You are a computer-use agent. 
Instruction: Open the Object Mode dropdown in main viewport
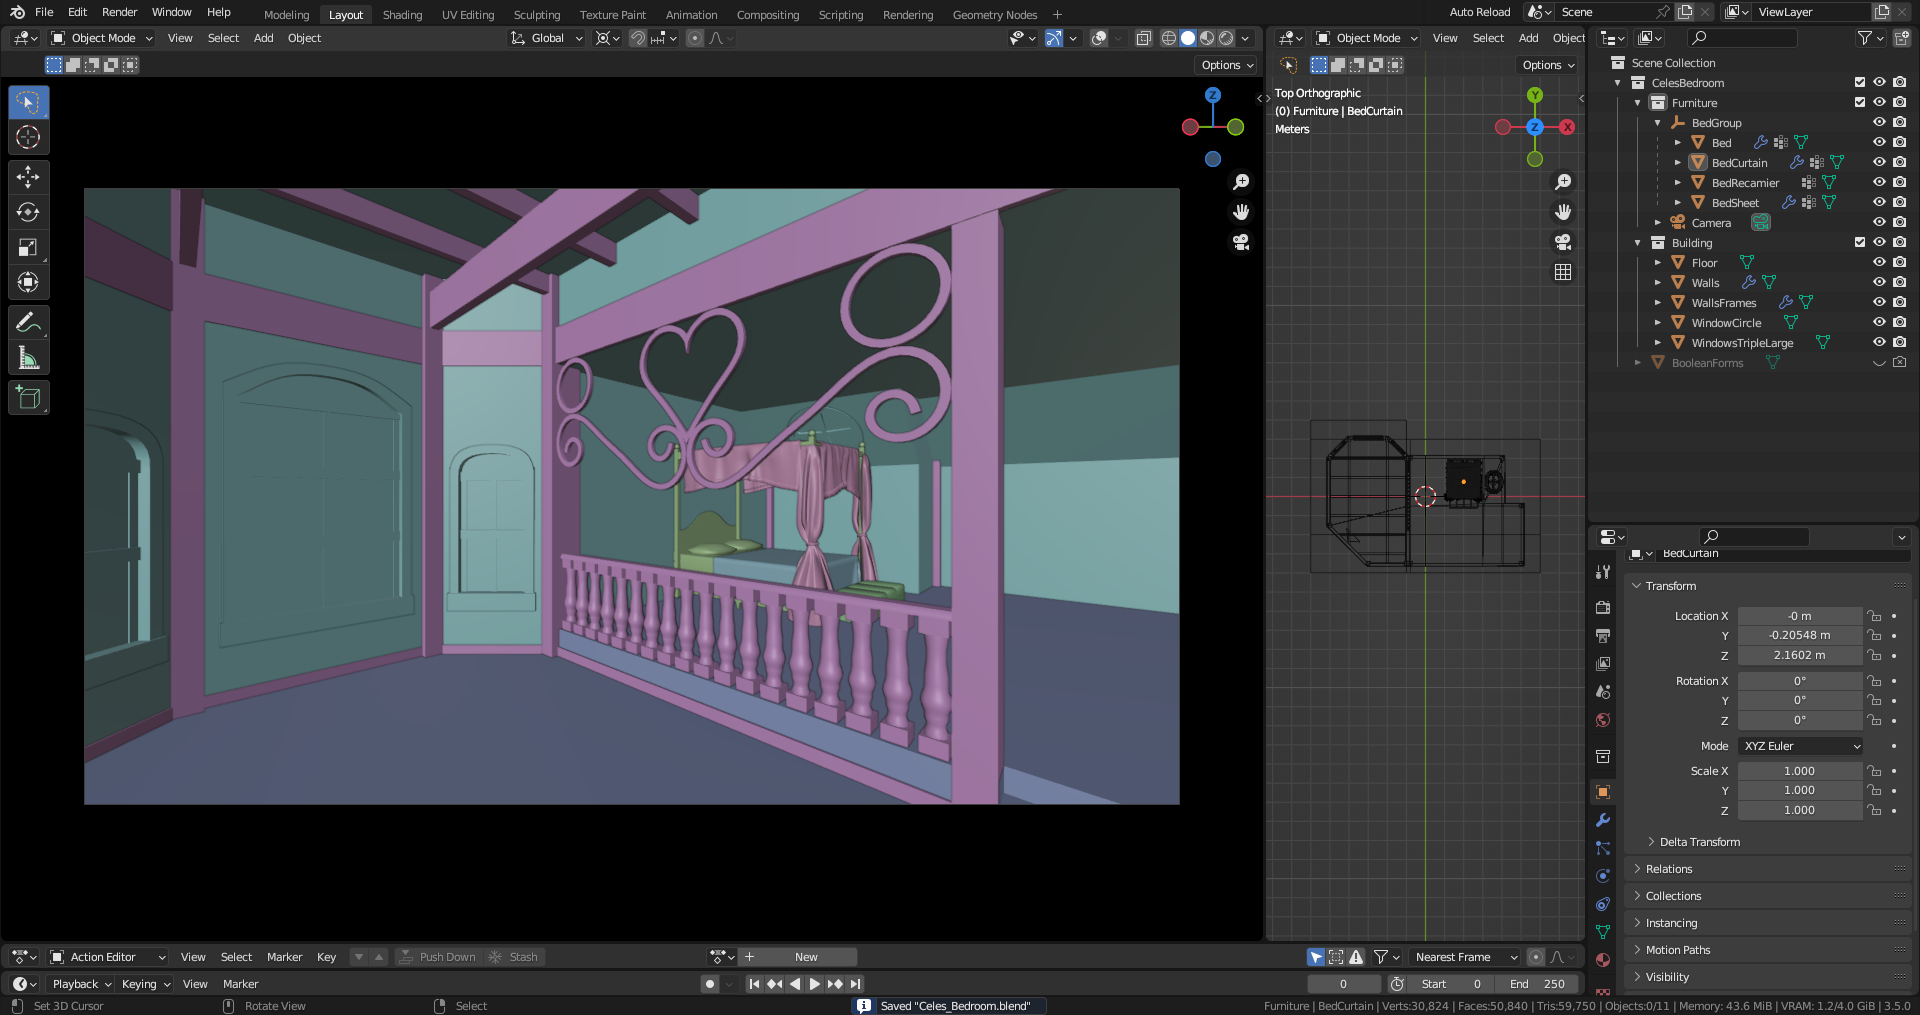point(102,38)
